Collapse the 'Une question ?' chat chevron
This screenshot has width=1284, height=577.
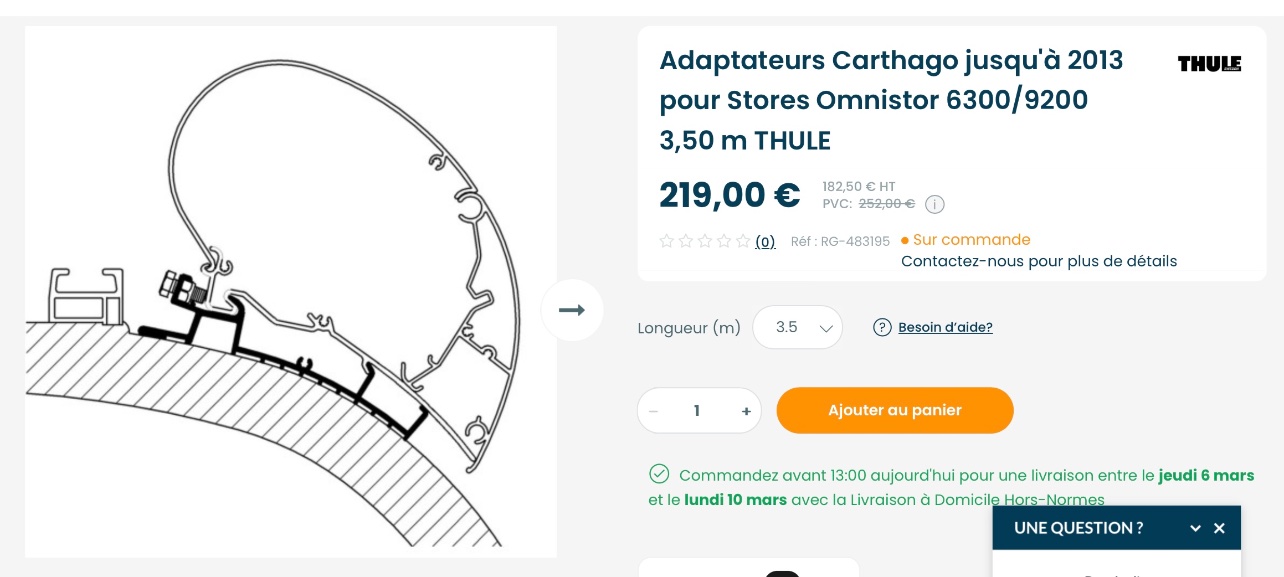(1195, 528)
